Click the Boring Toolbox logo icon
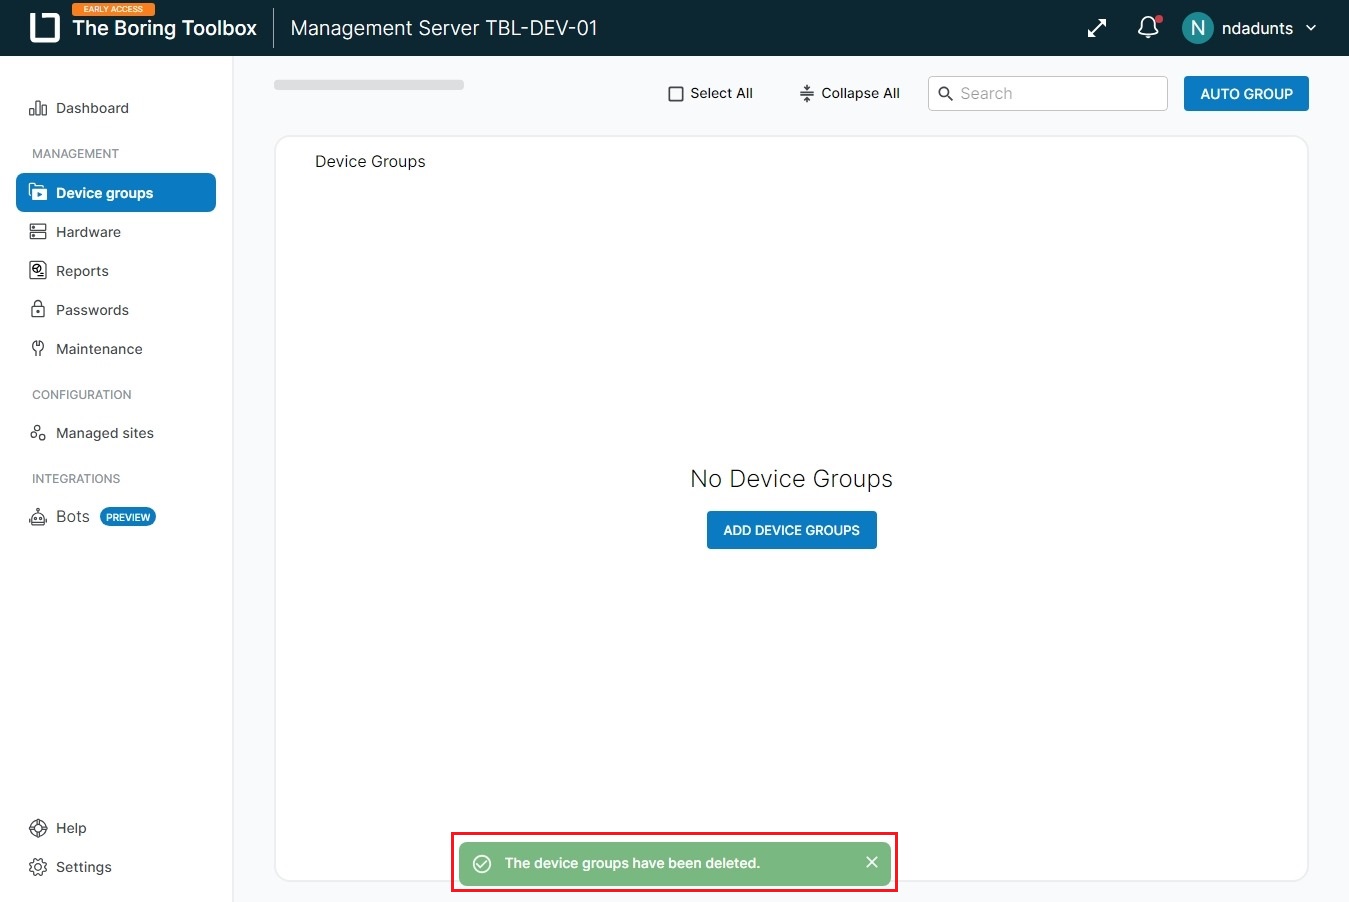This screenshot has height=902, width=1349. tap(45, 28)
